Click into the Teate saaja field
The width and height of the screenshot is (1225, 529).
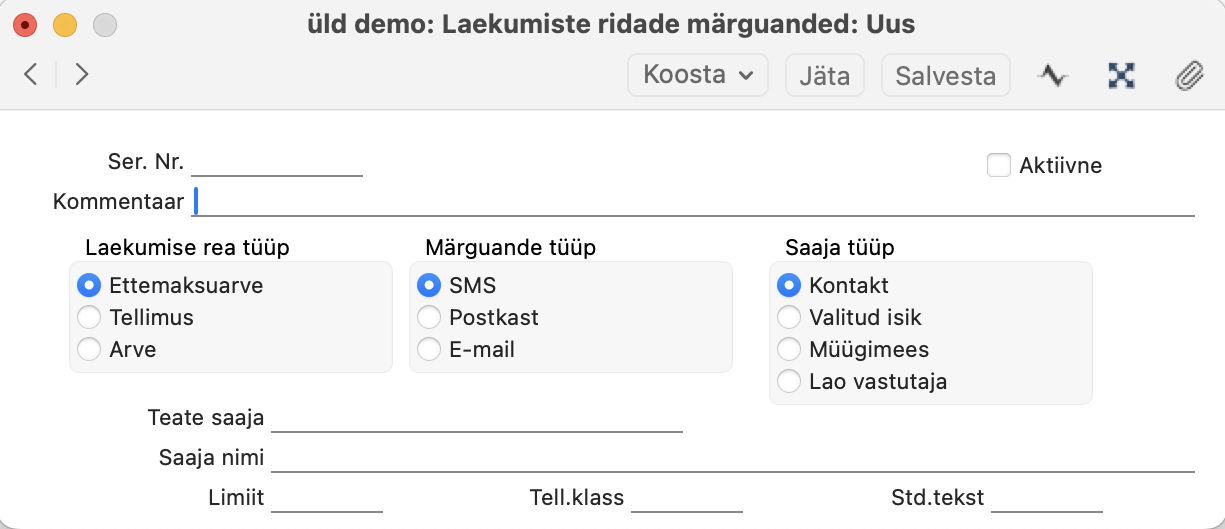476,418
